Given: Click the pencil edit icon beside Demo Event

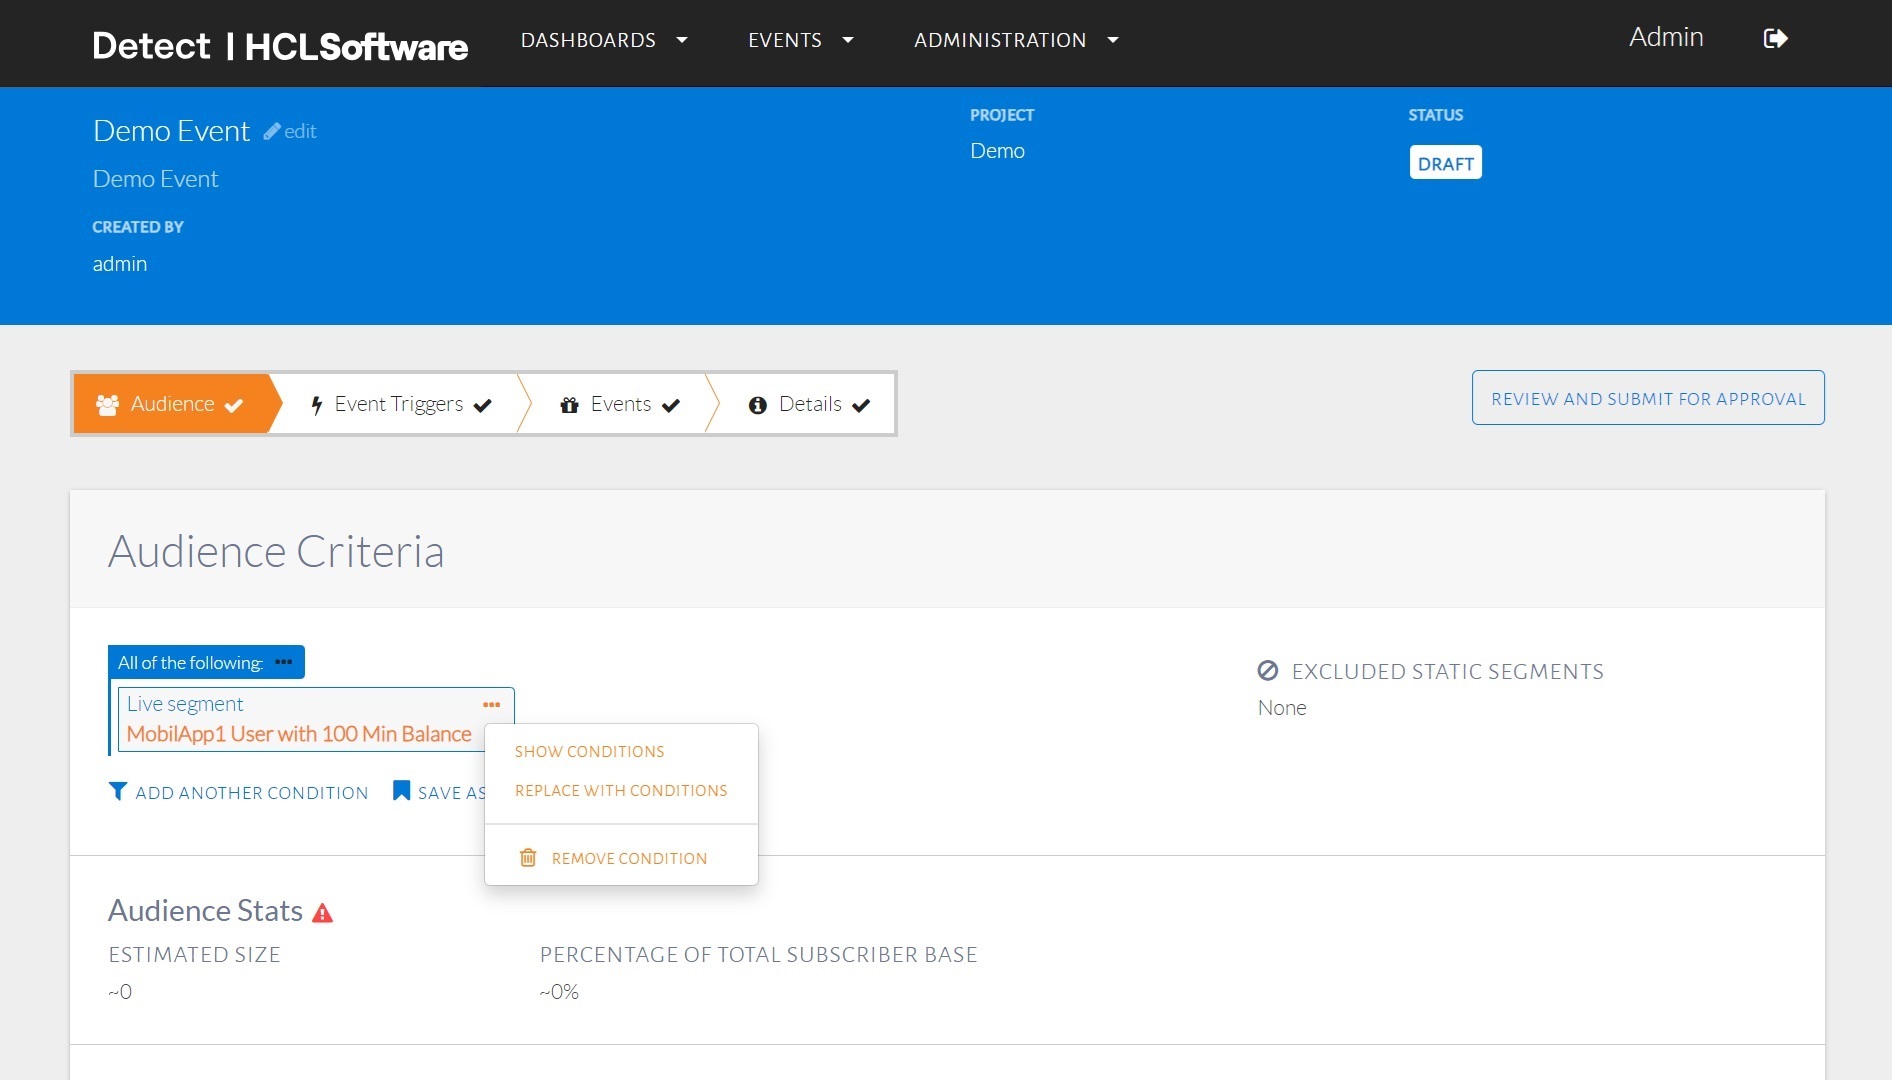Looking at the screenshot, I should coord(272,131).
